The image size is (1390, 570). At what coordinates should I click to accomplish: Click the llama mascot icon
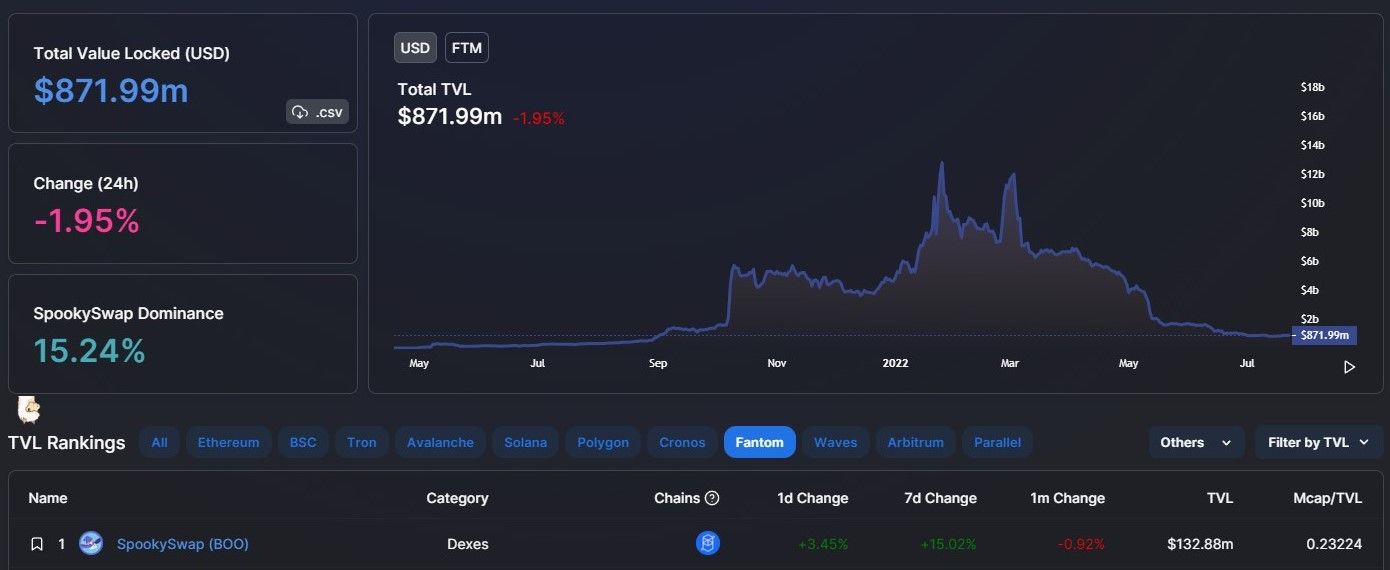pos(29,408)
